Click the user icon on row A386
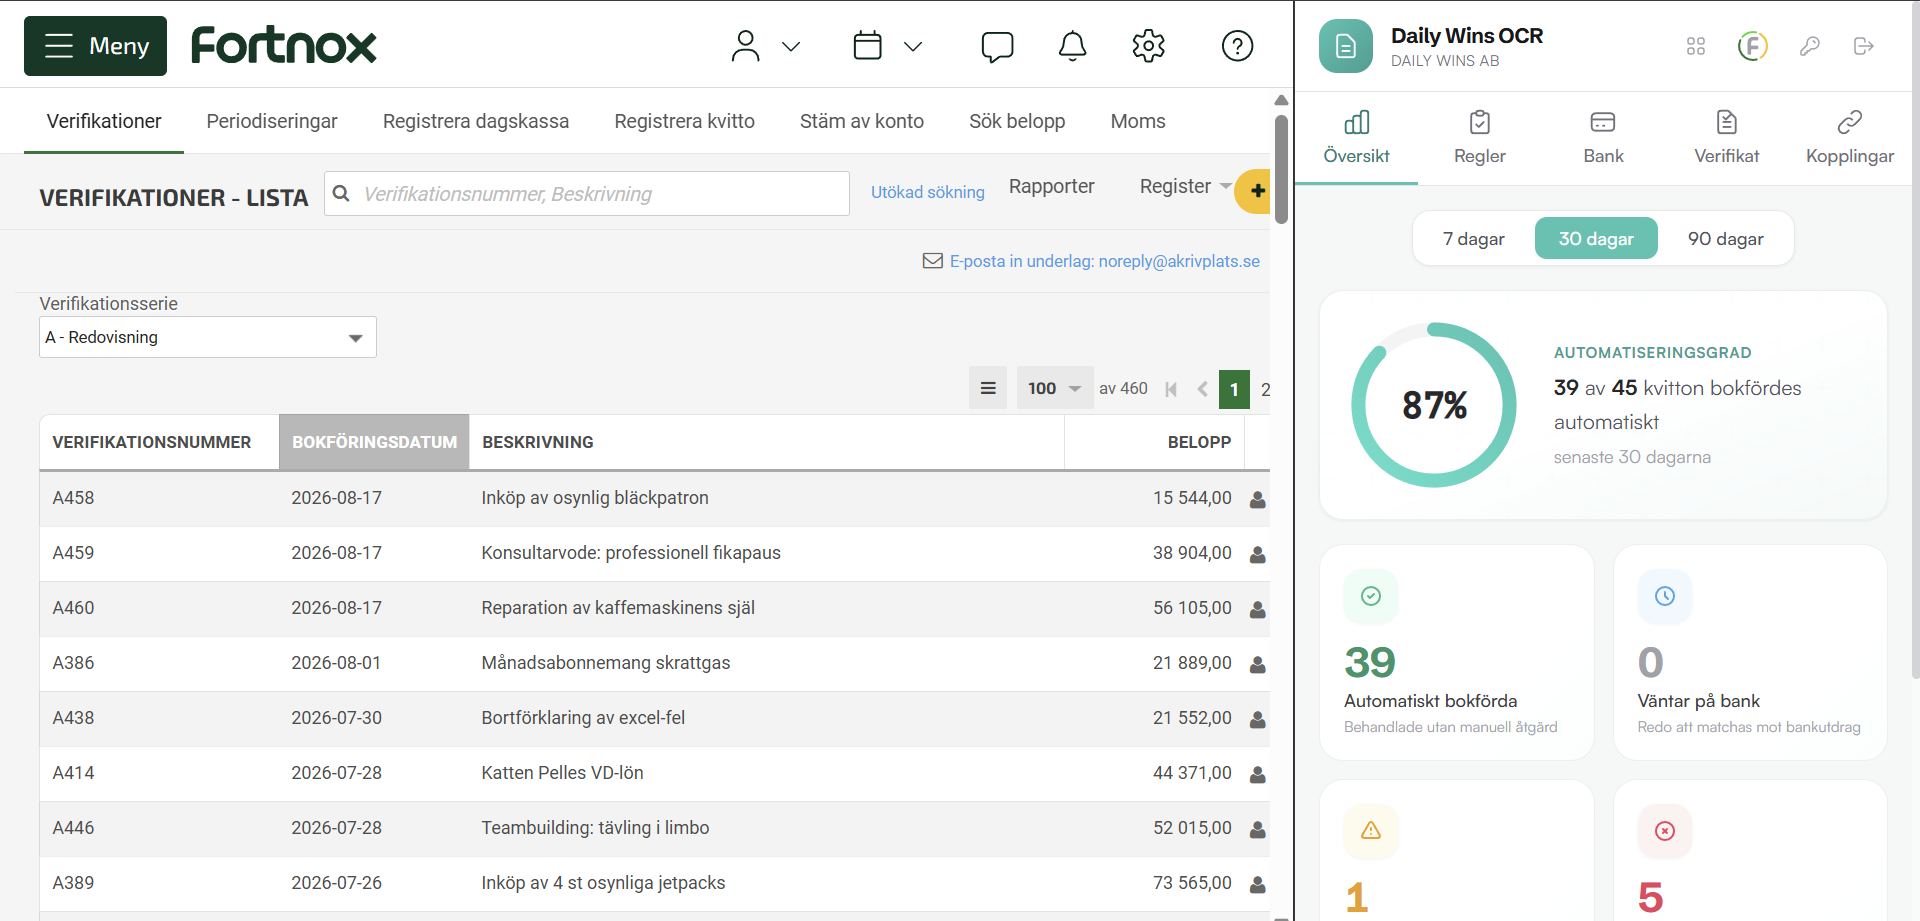 (x=1258, y=664)
